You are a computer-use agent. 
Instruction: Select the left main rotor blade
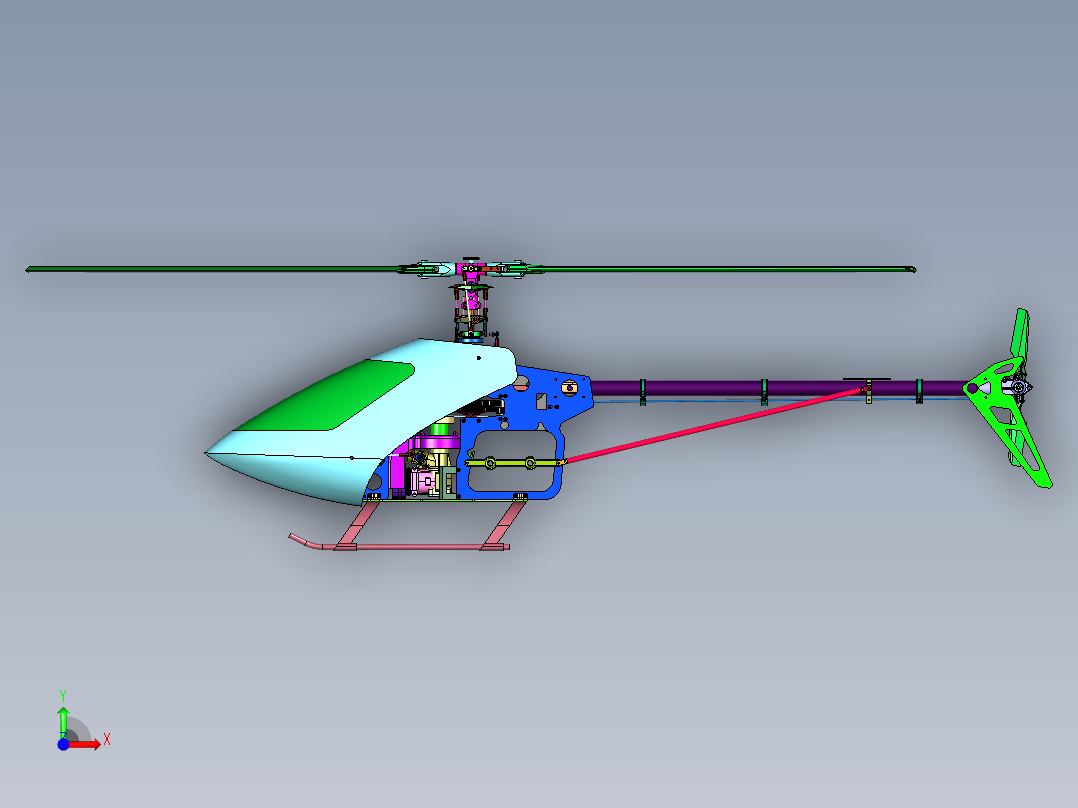213,269
